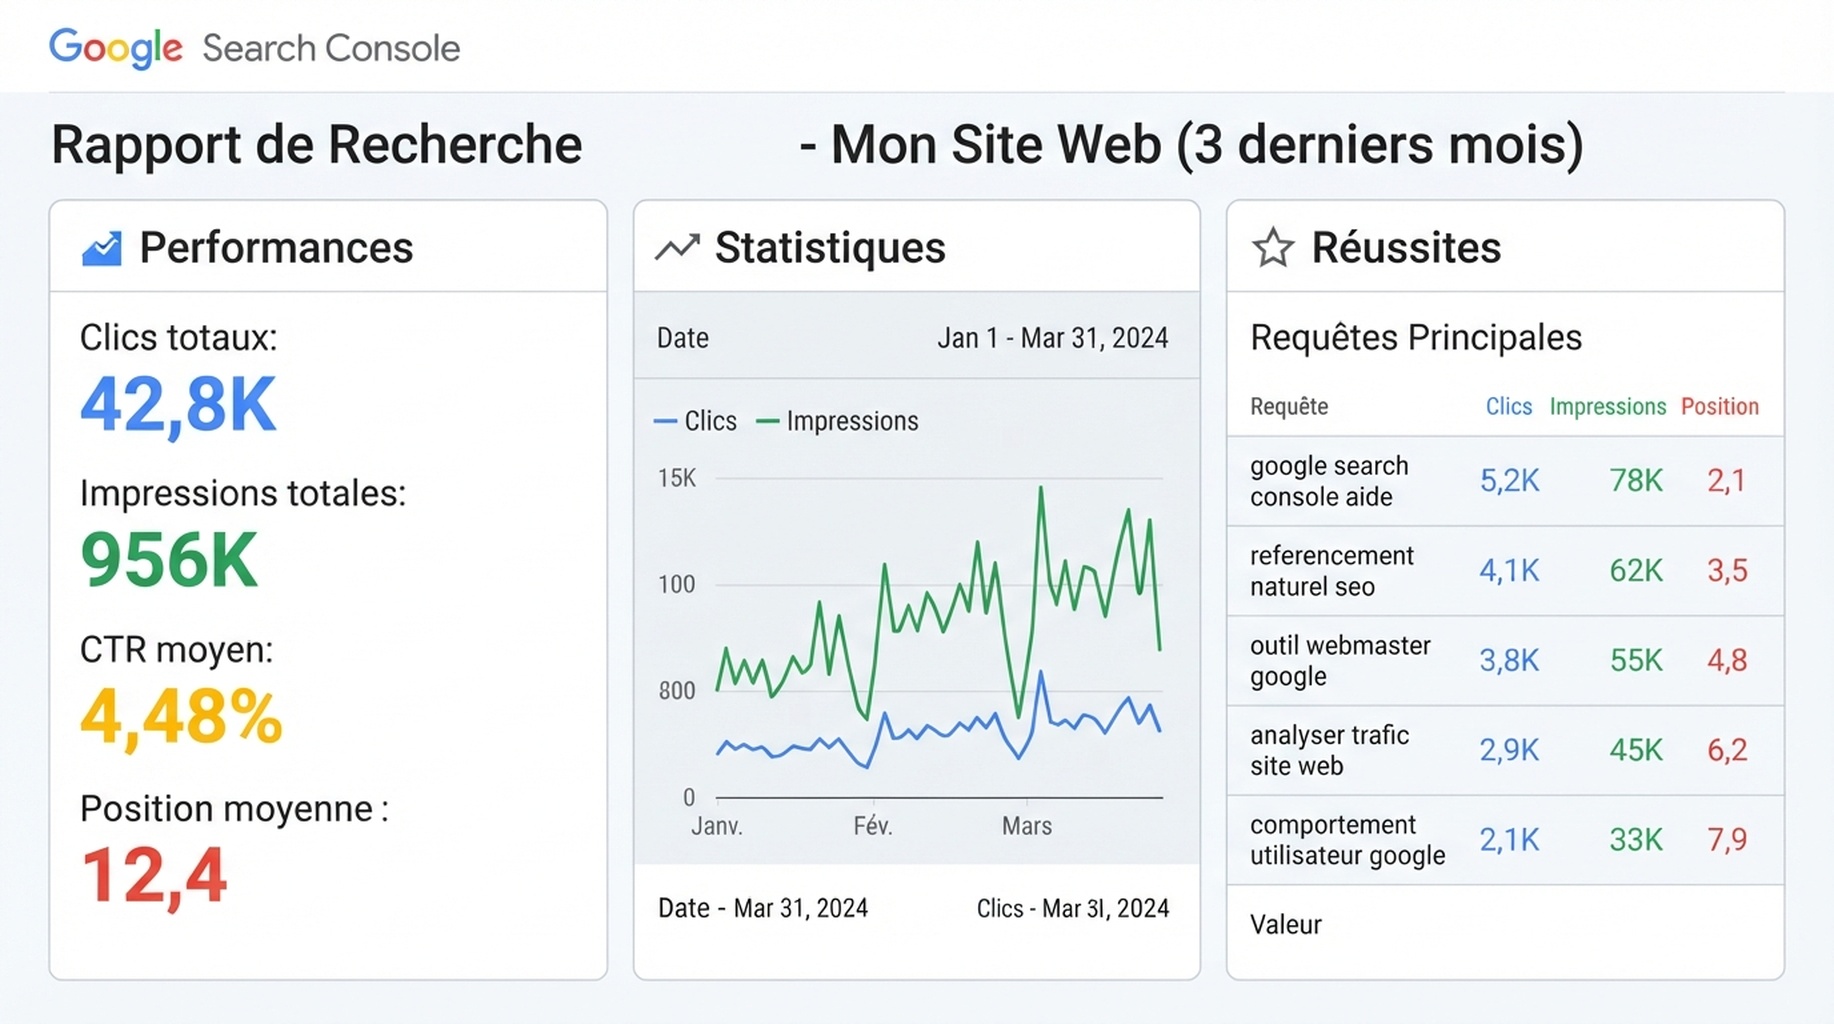The image size is (1834, 1024).
Task: Click the 3,8K clicks cell
Action: point(1510,661)
